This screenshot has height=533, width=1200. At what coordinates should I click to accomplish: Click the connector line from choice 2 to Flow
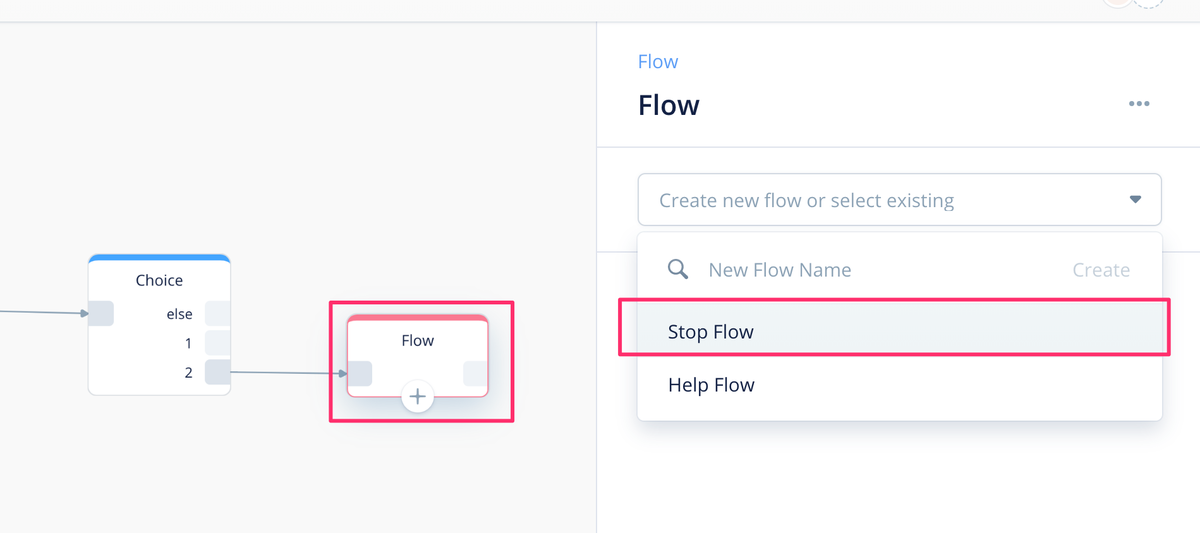288,373
